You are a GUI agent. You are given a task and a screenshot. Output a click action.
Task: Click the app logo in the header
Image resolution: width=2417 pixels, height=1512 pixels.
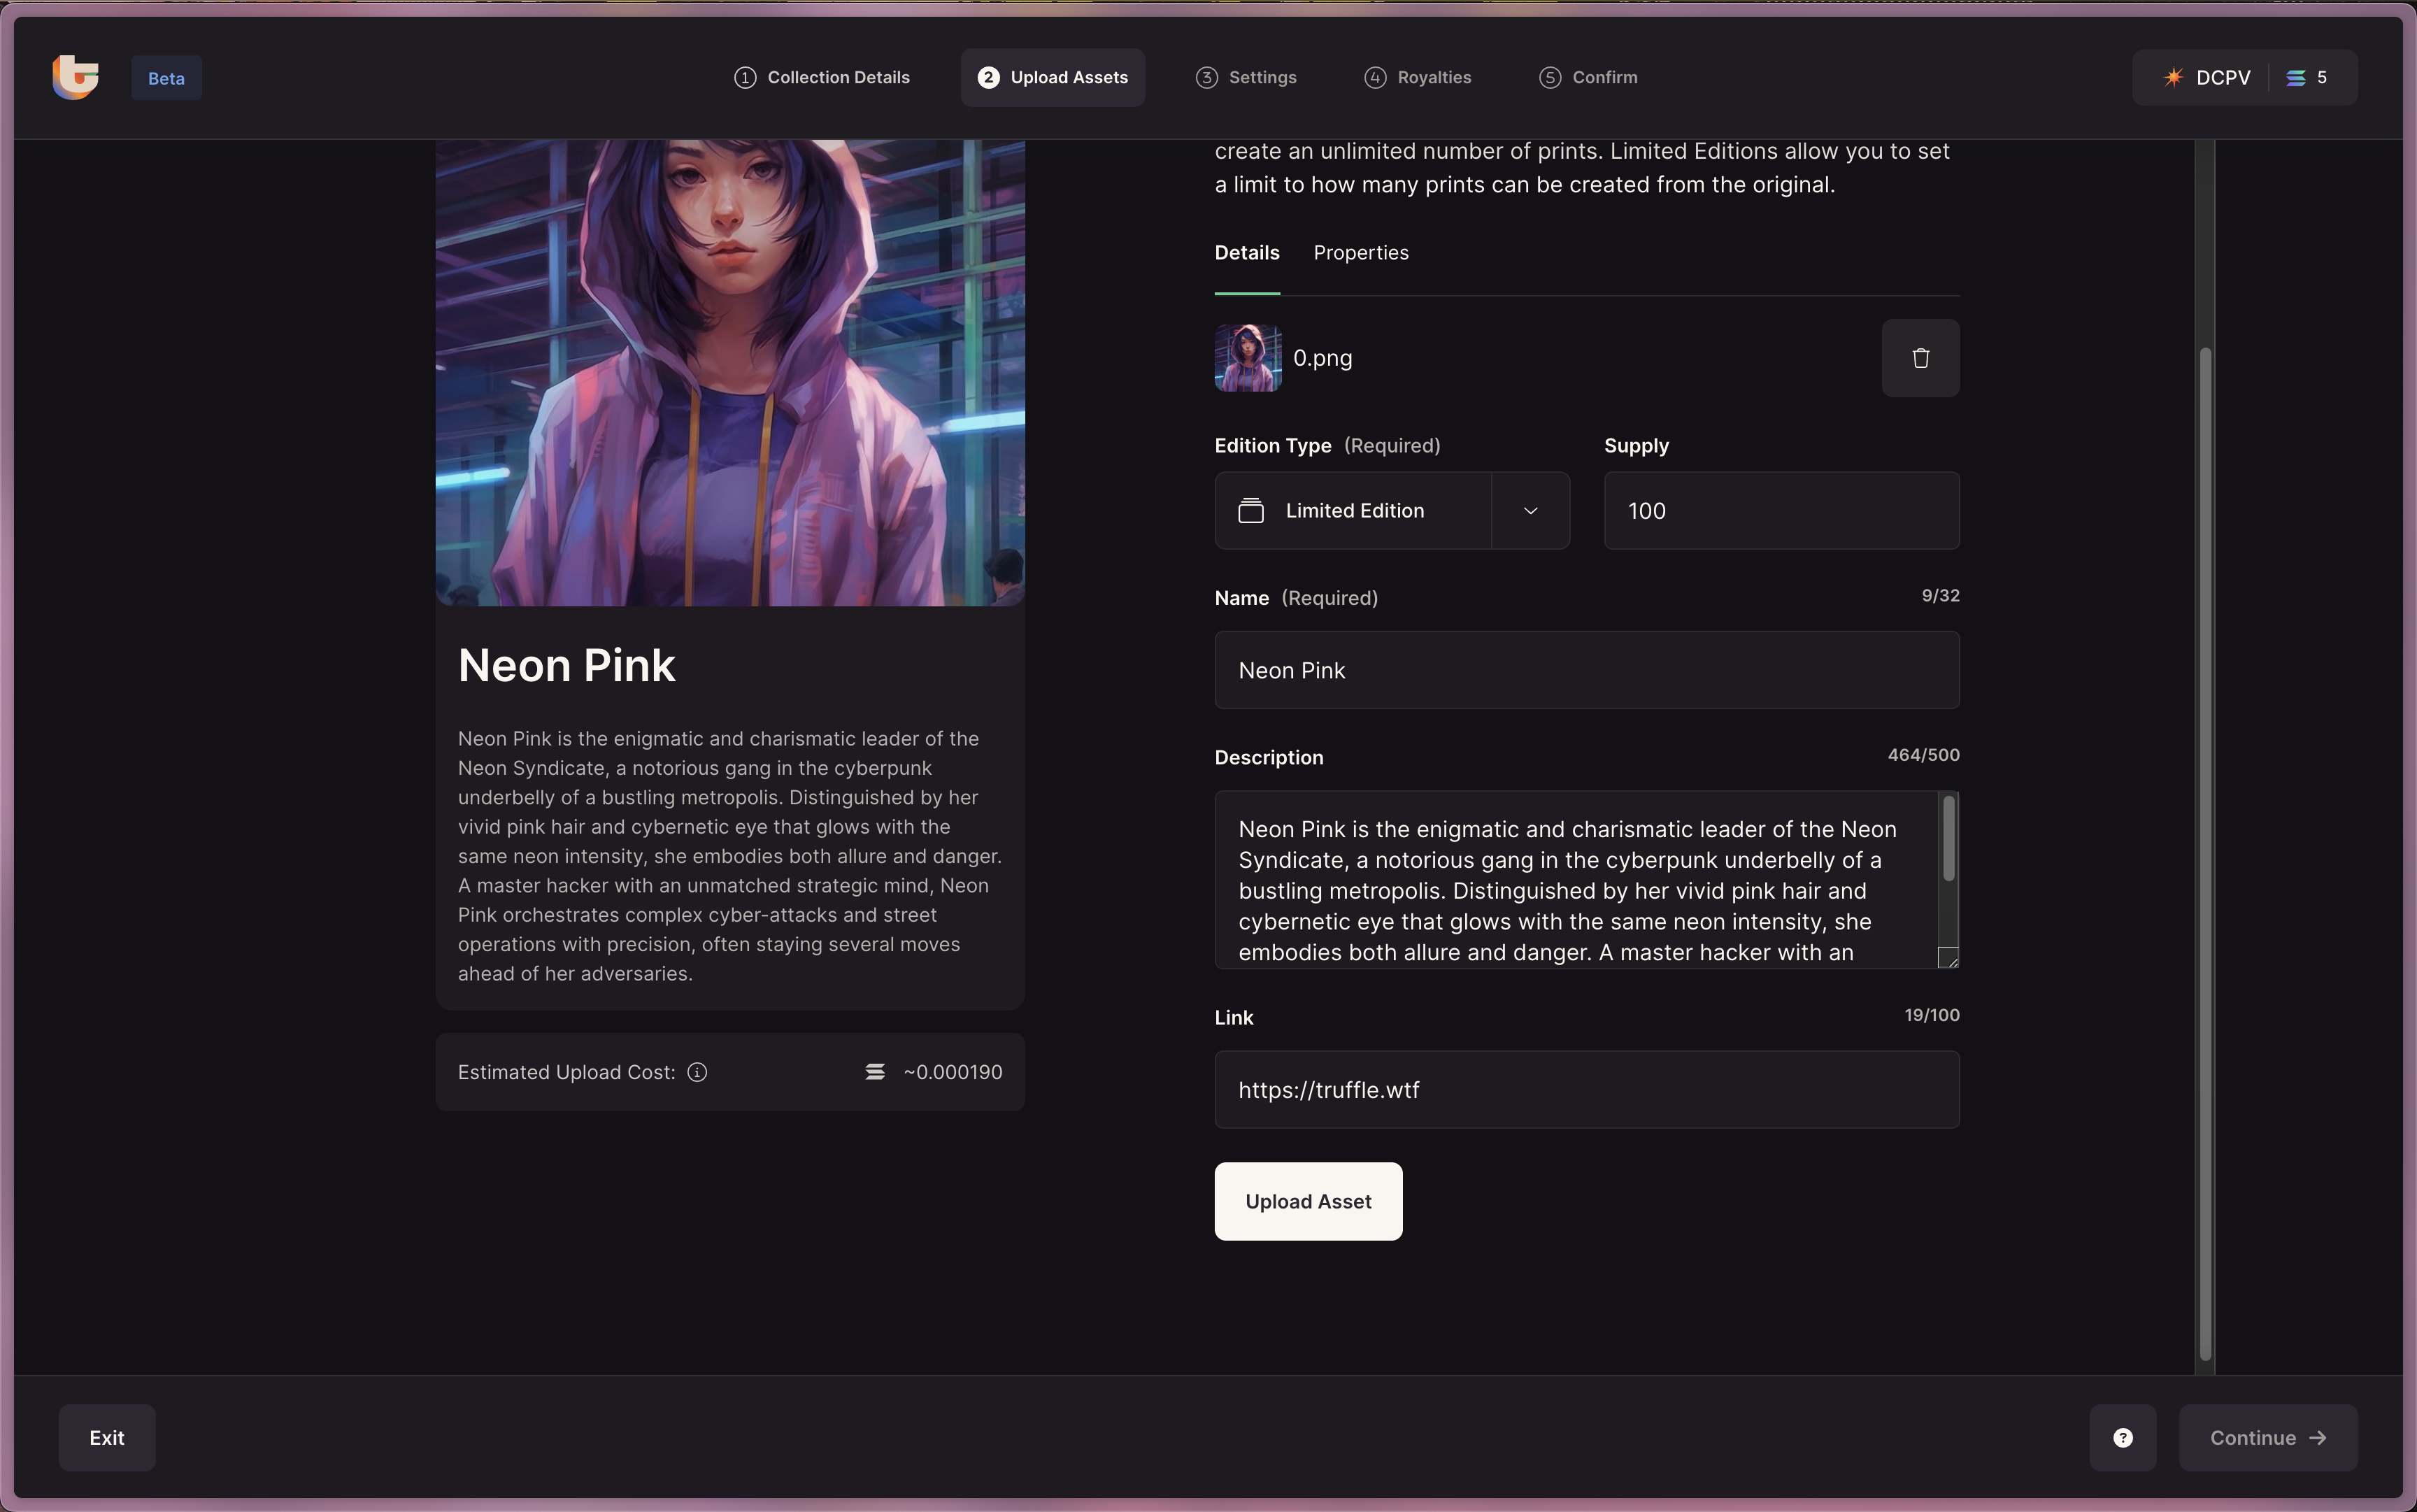click(76, 77)
